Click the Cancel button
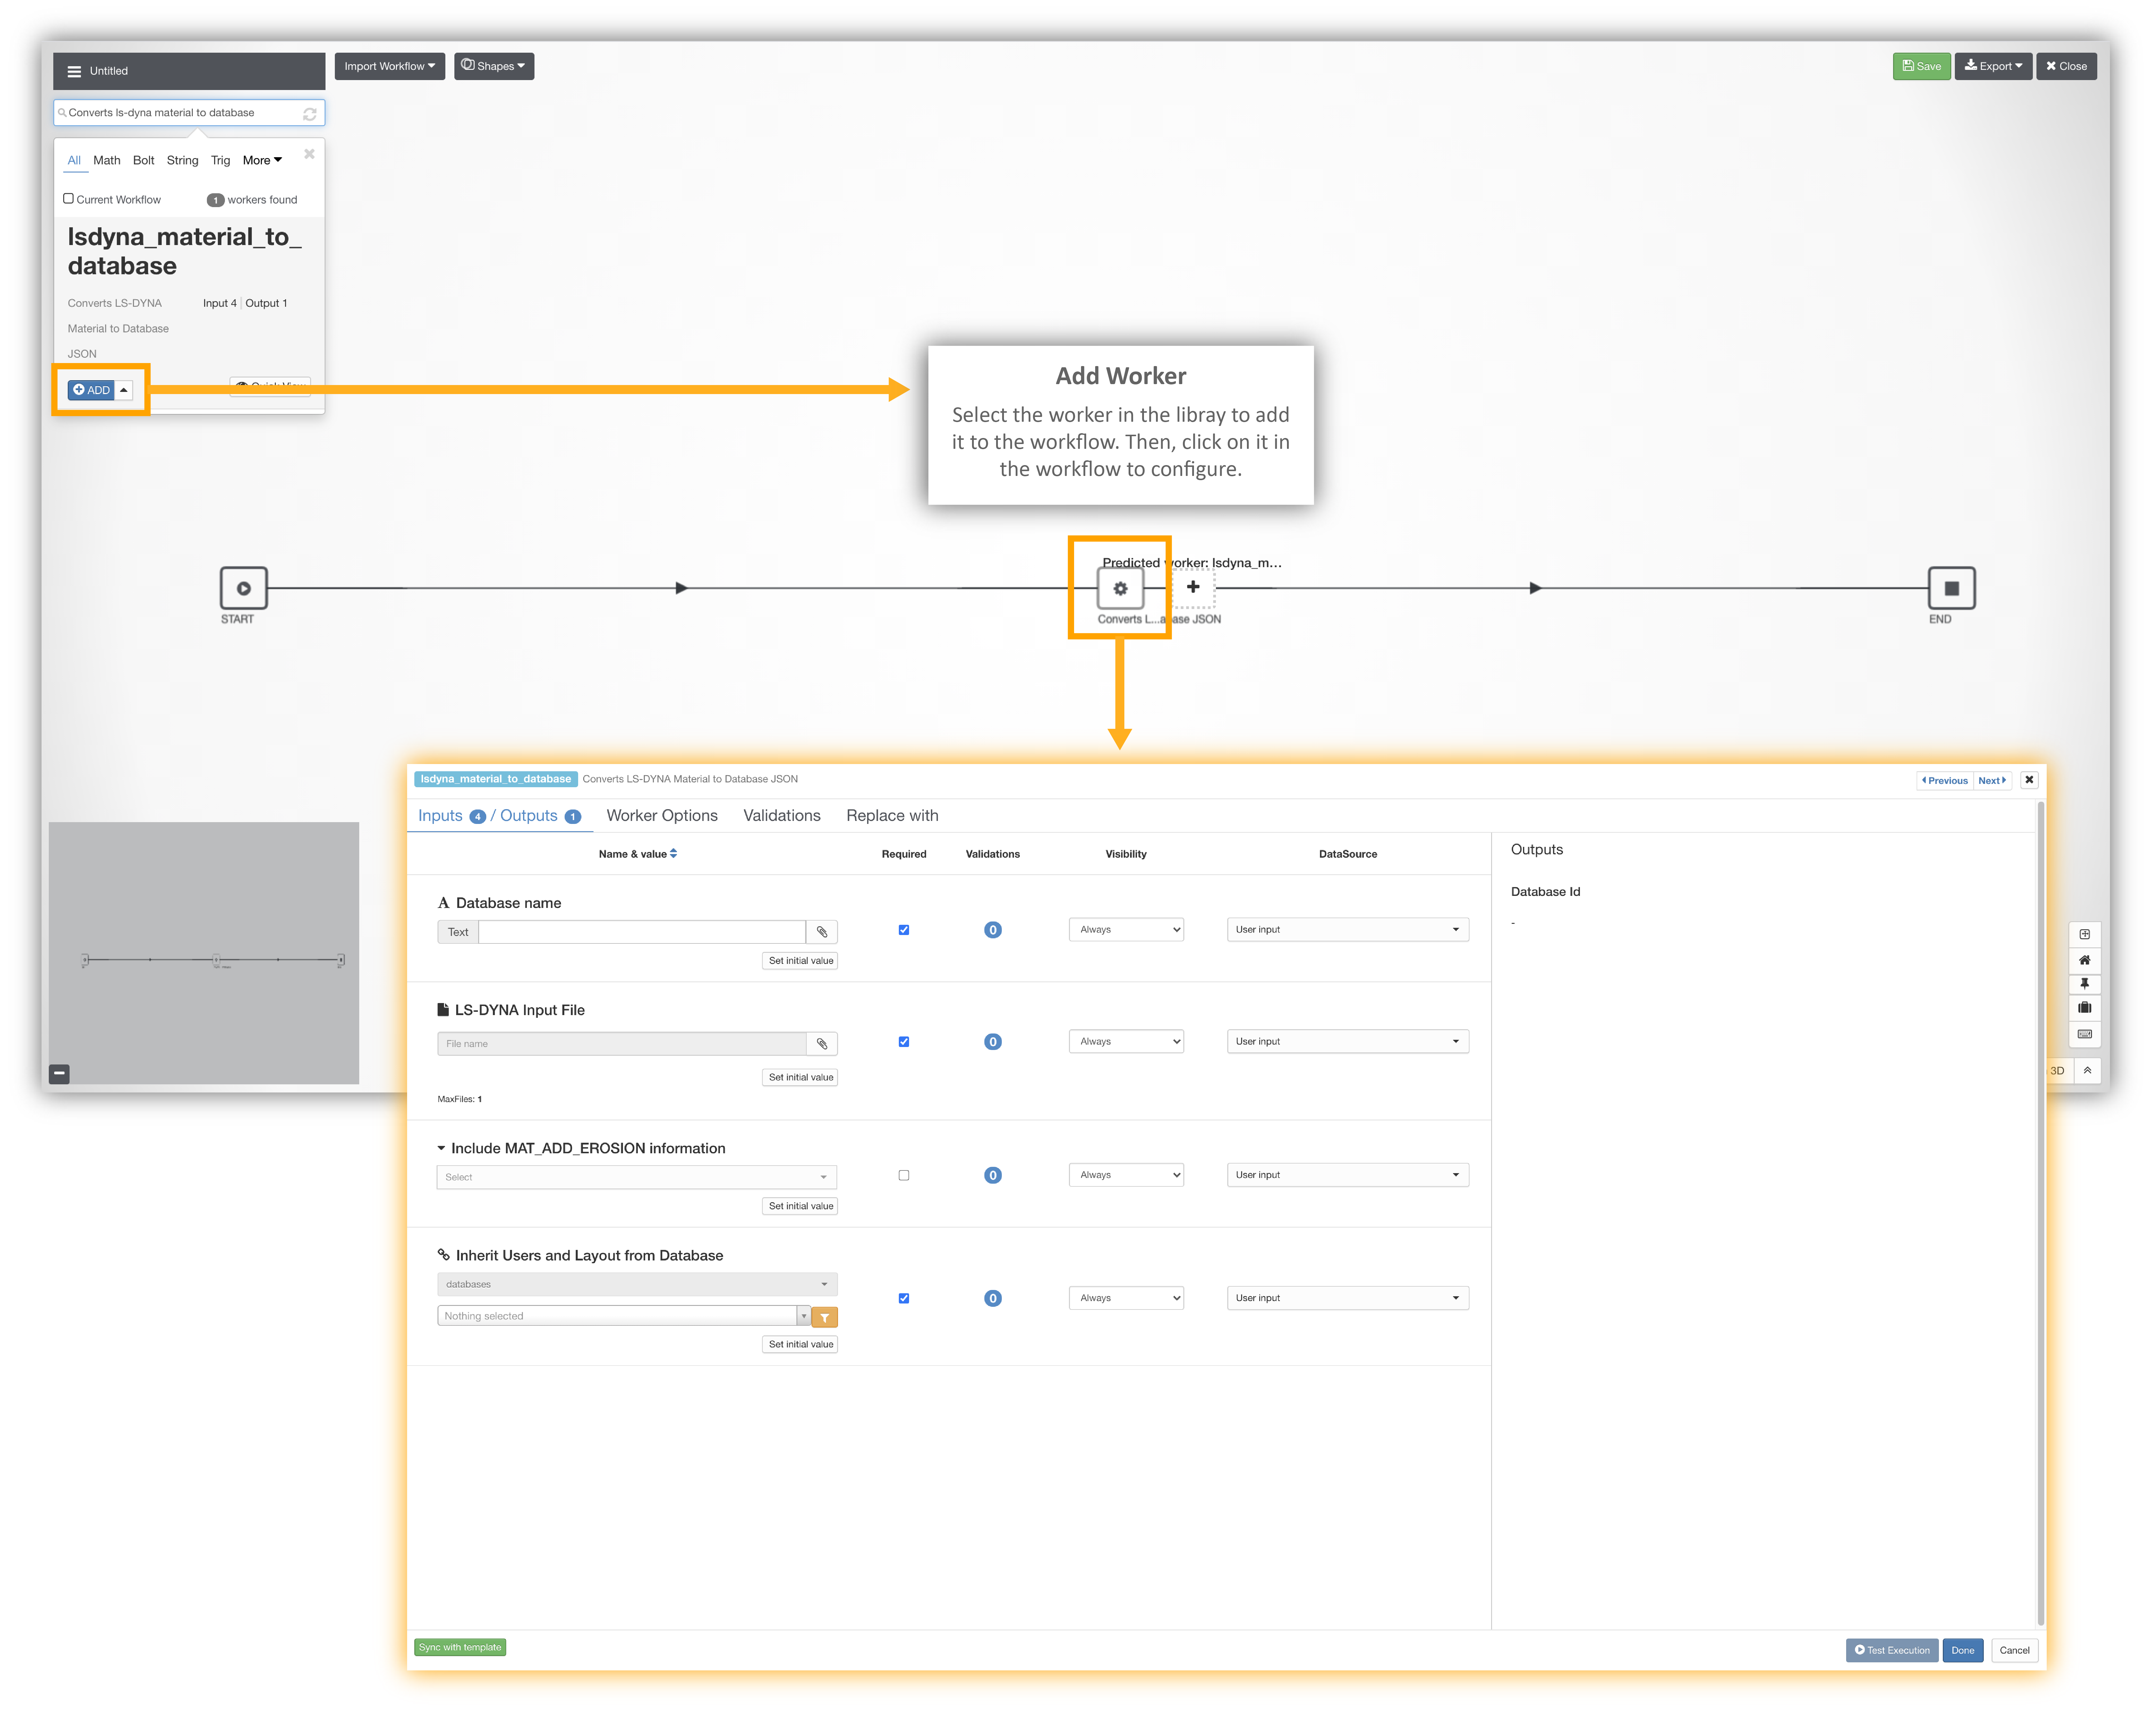This screenshot has height=1712, width=2156. tap(2014, 1650)
